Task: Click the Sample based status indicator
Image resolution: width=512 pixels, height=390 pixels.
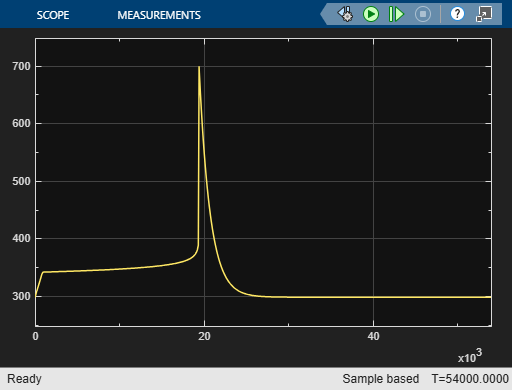Action: [381, 379]
